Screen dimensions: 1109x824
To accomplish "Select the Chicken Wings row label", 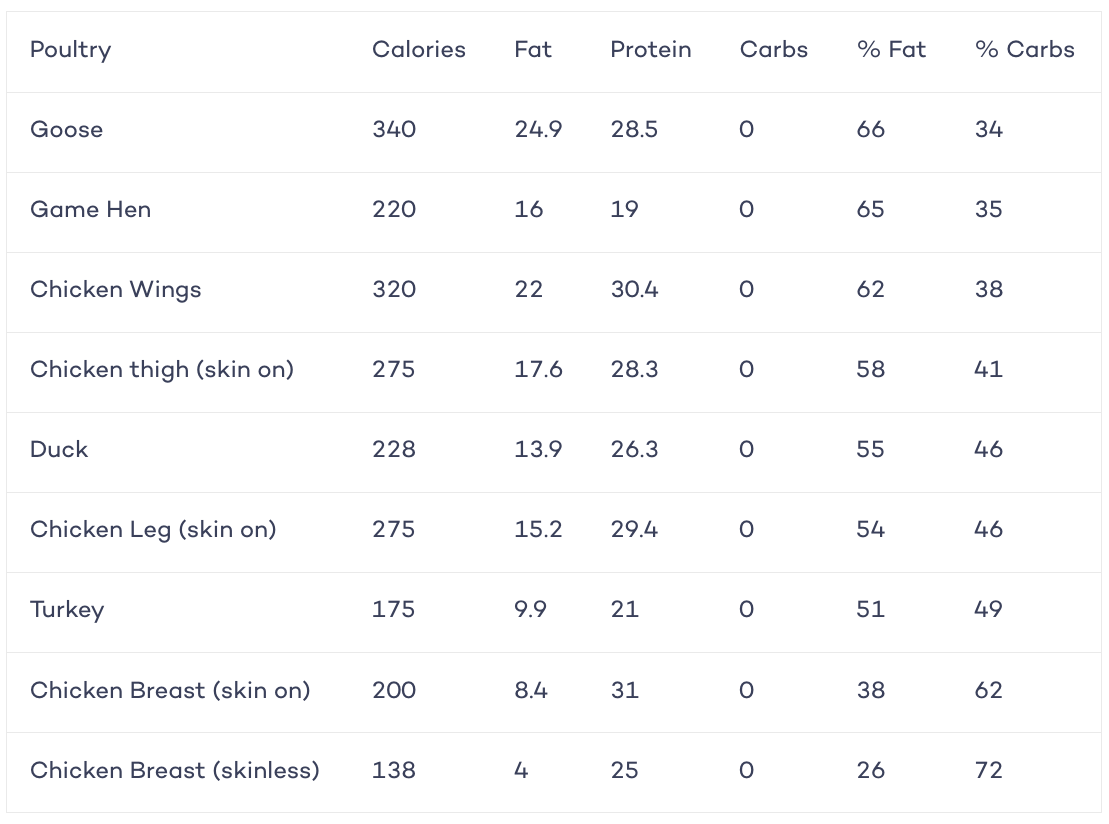I will pyautogui.click(x=115, y=290).
